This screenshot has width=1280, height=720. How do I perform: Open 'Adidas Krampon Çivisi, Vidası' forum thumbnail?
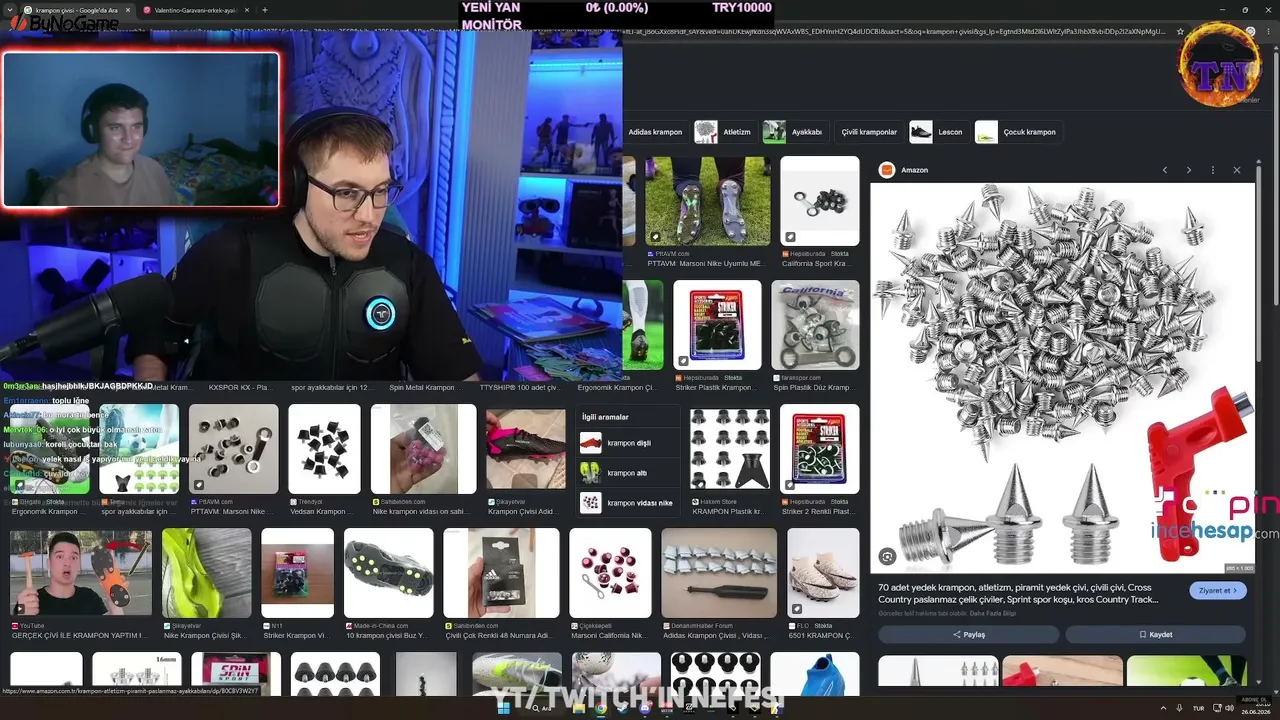click(719, 573)
